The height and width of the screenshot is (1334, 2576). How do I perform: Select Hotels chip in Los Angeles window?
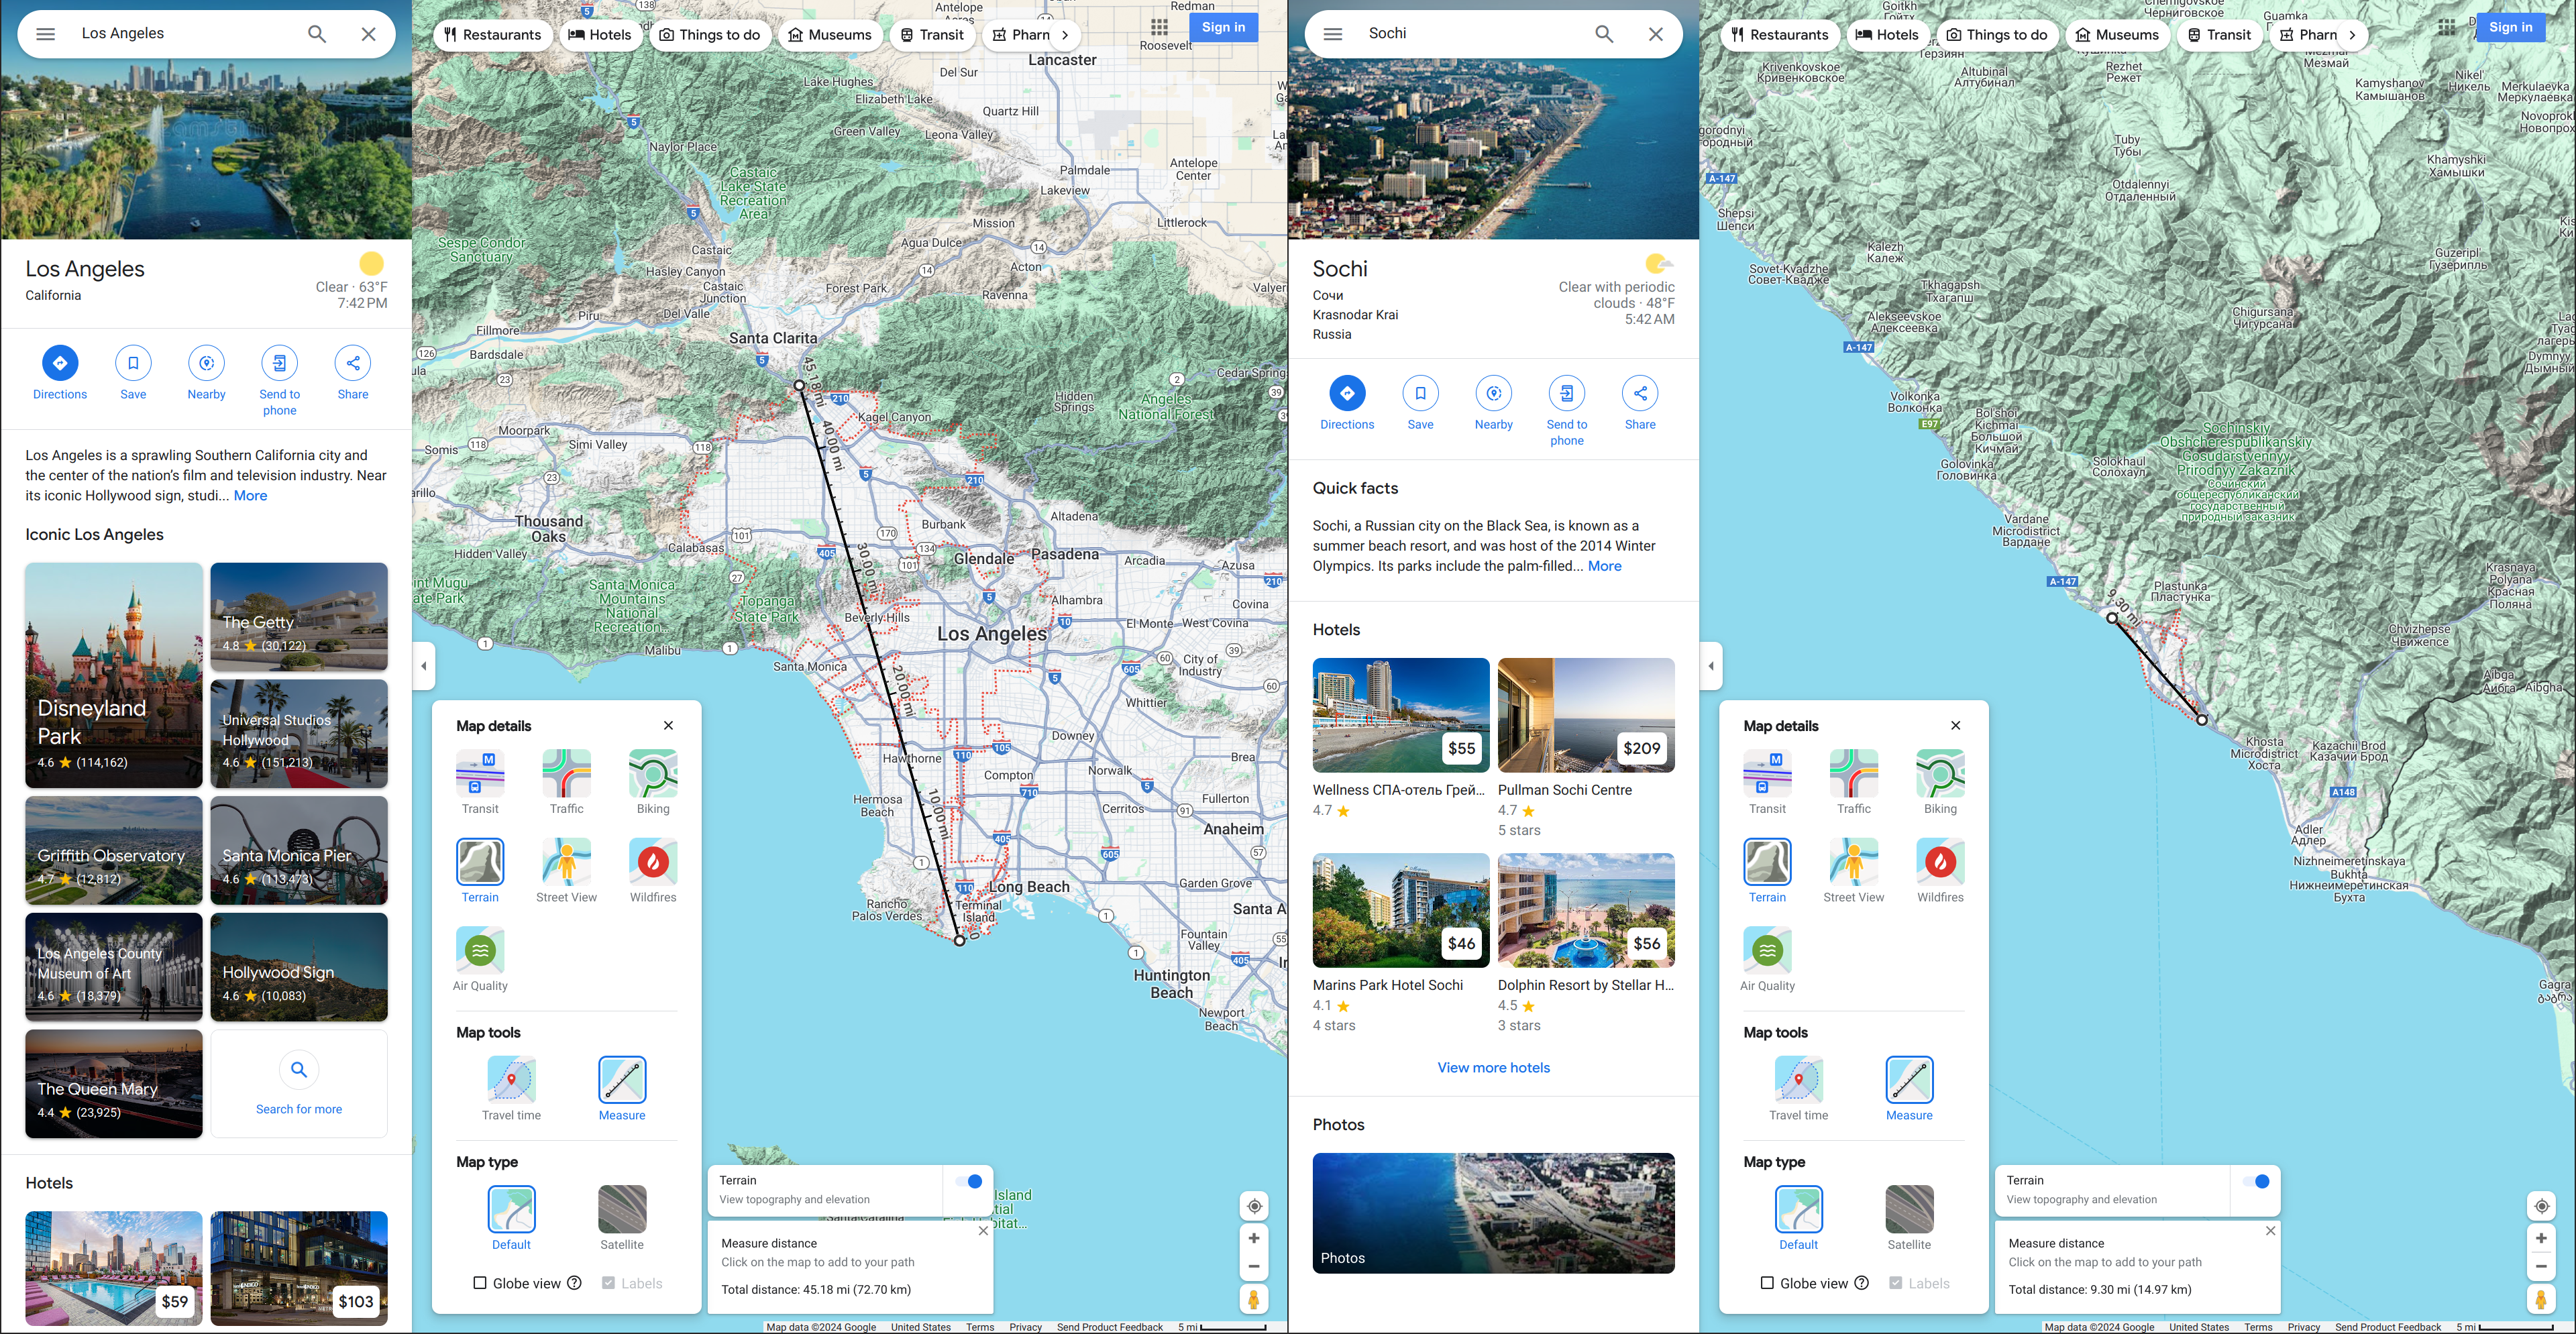[x=600, y=35]
